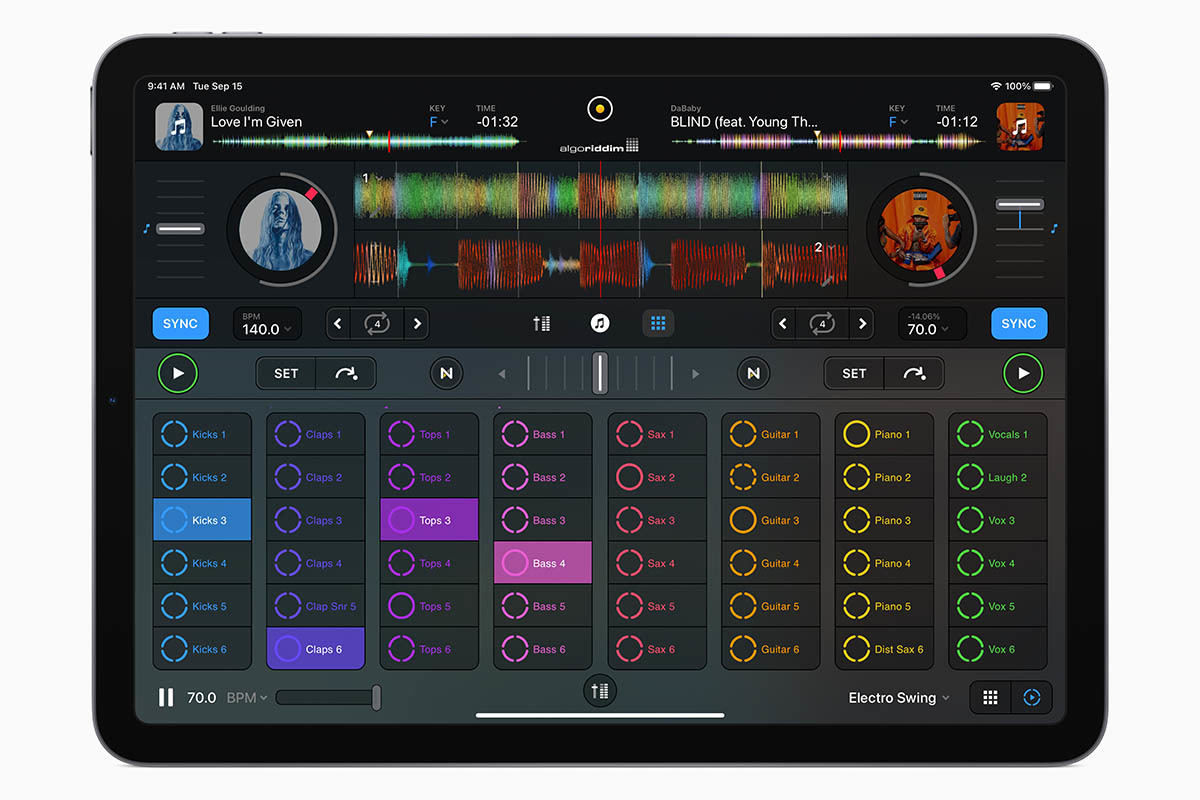Switch to the mixer EQ view tab

click(x=542, y=323)
